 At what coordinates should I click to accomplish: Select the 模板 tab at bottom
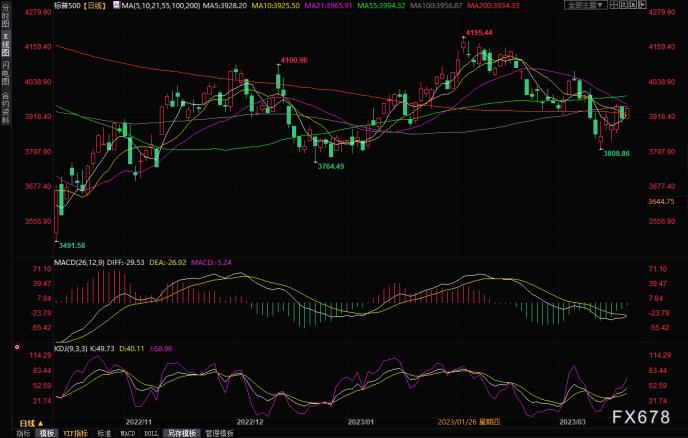tap(47, 433)
